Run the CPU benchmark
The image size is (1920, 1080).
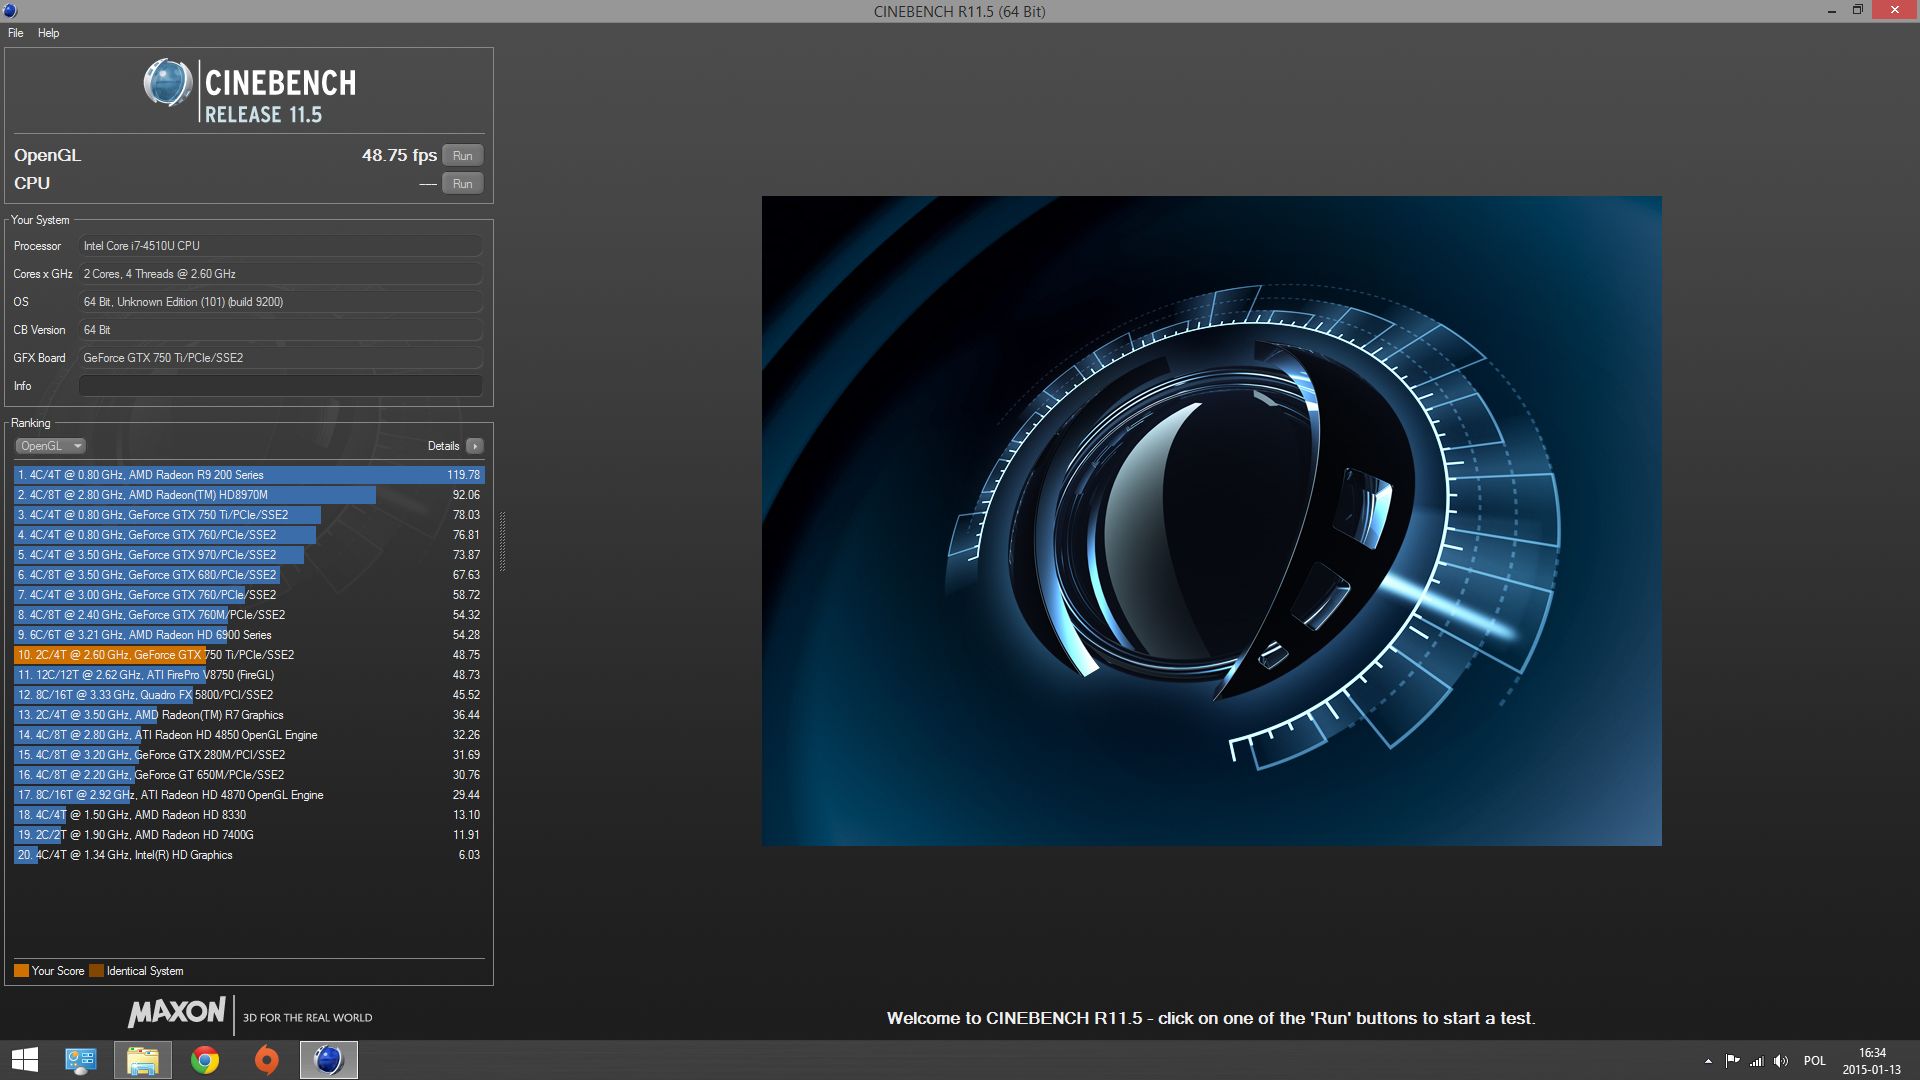tap(462, 184)
